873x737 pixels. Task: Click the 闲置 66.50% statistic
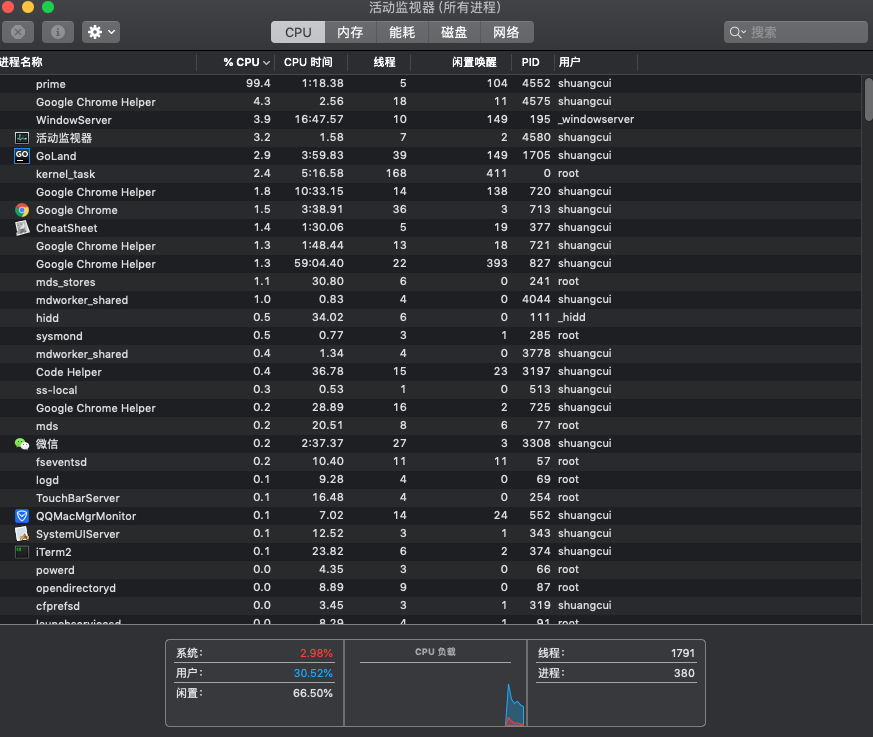click(x=254, y=693)
